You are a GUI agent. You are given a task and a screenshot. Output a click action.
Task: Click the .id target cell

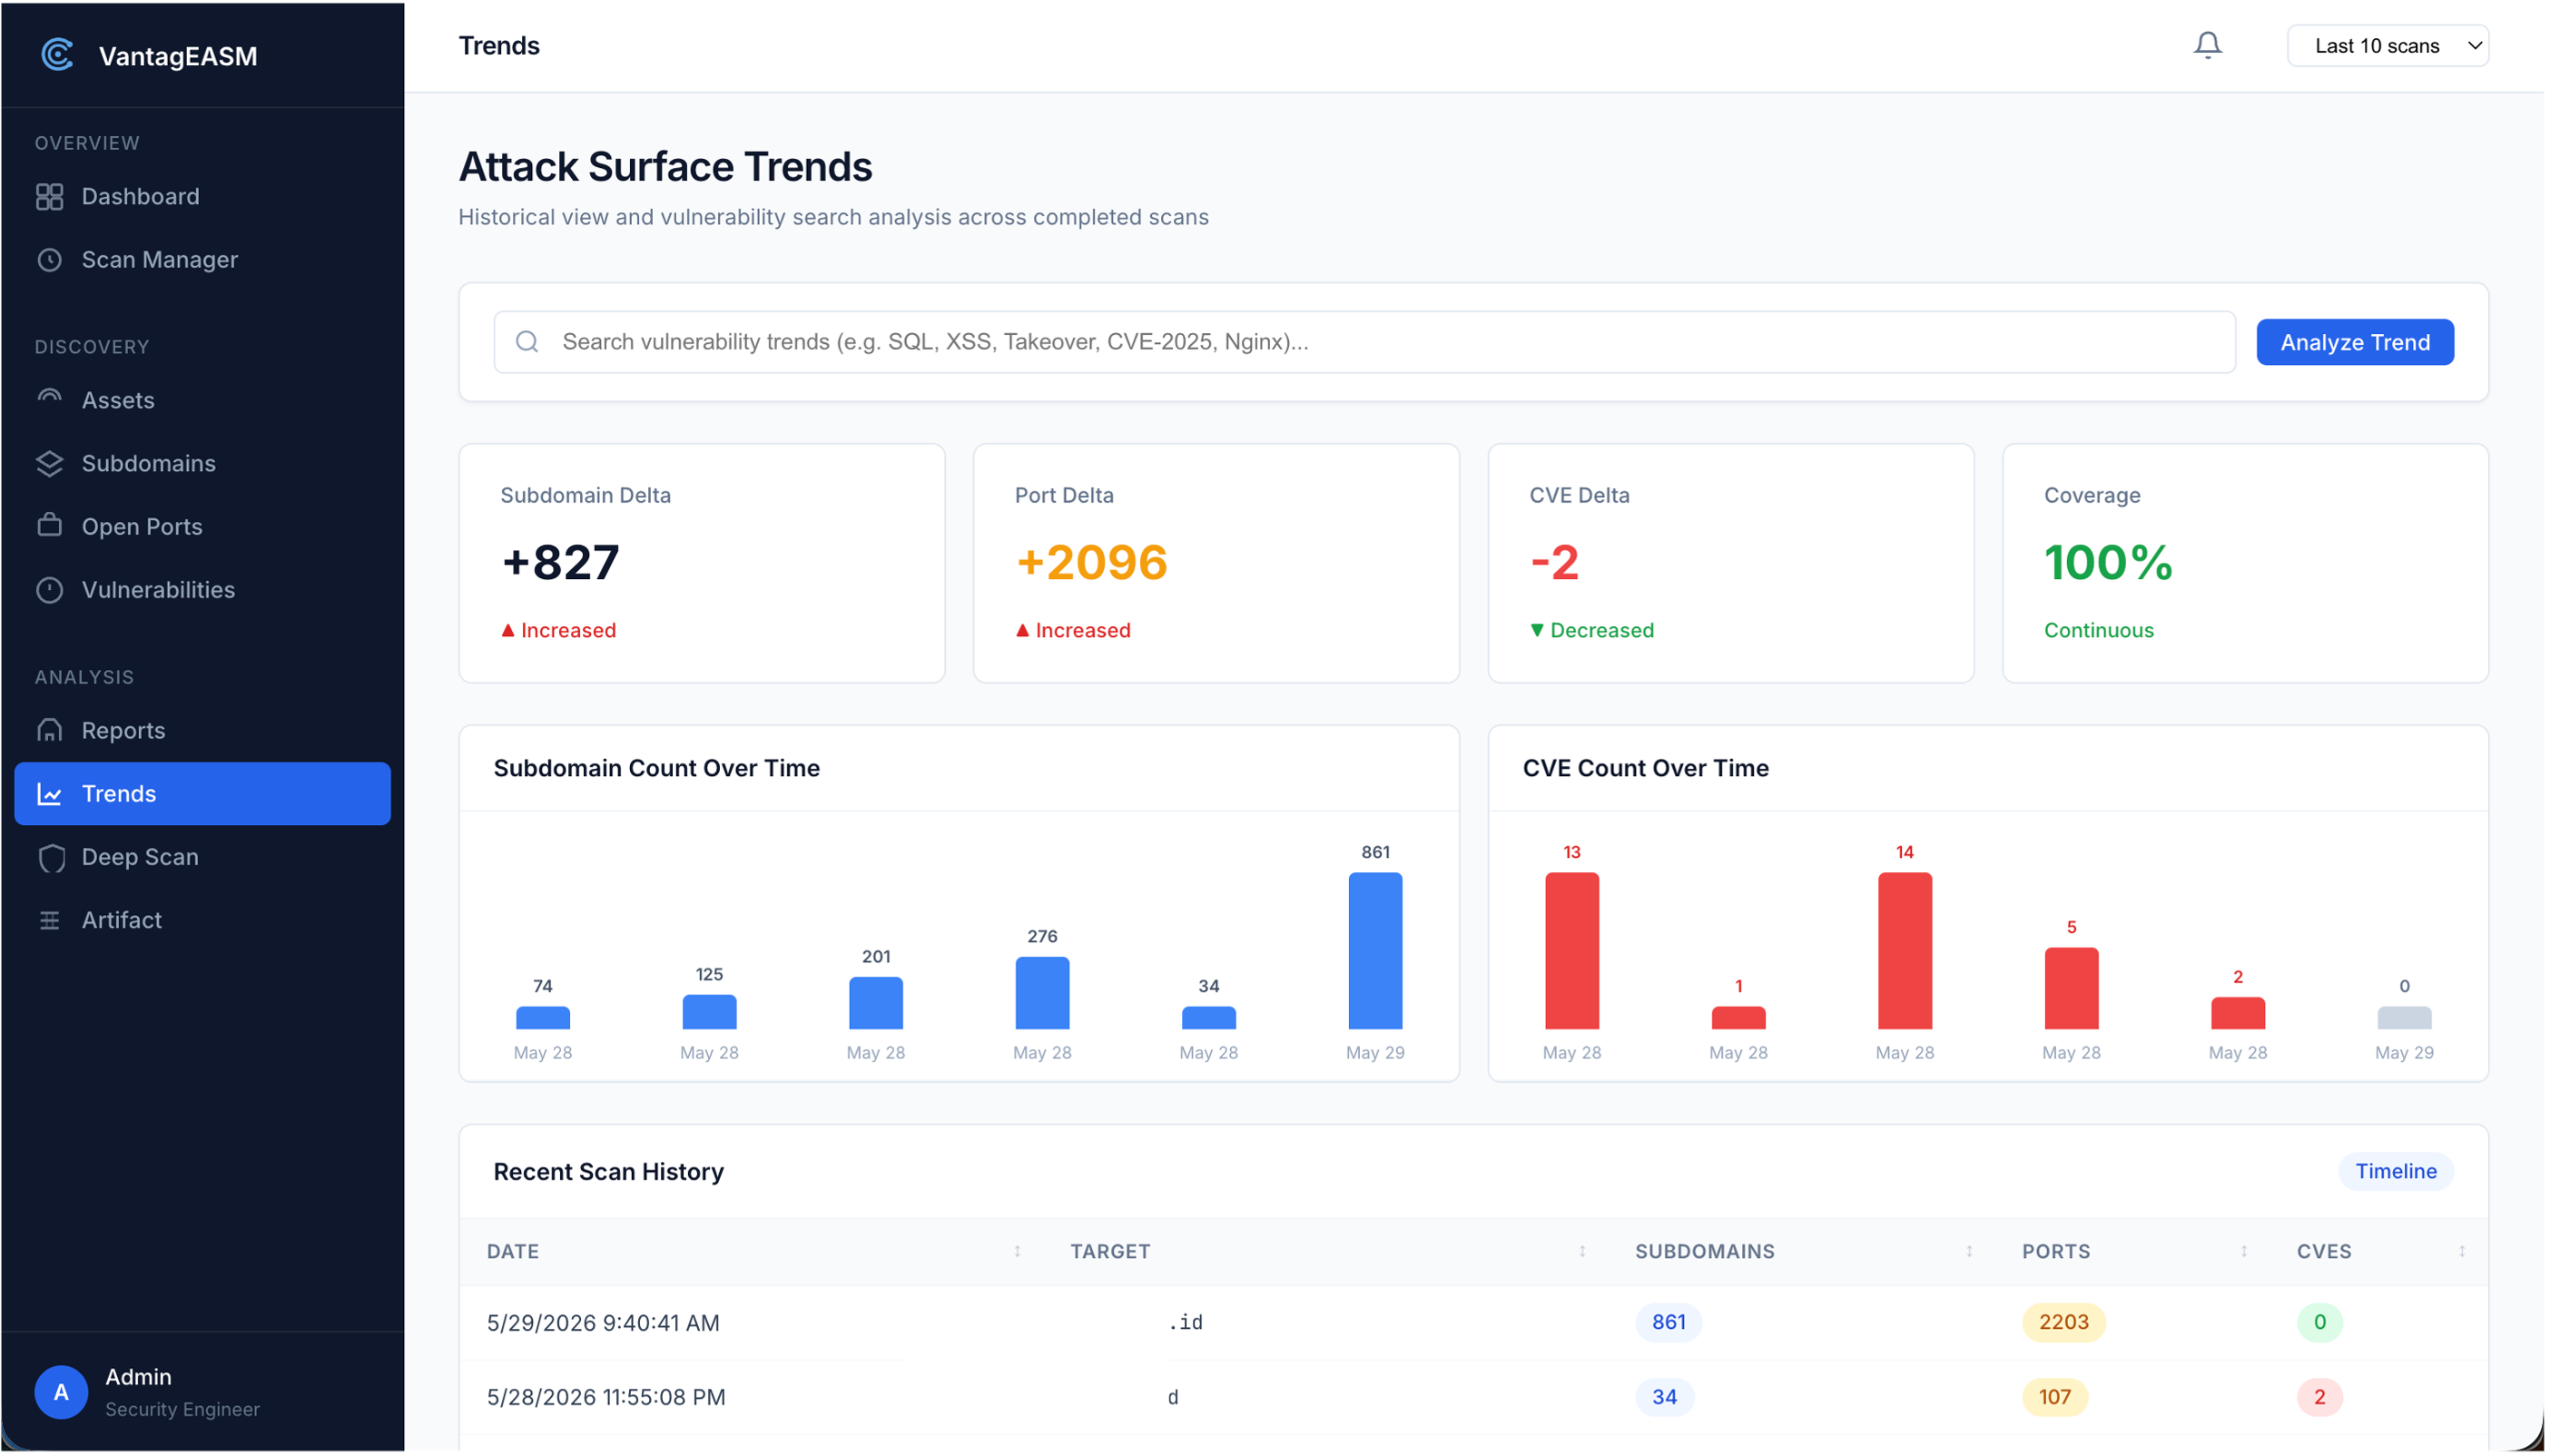point(1185,1322)
